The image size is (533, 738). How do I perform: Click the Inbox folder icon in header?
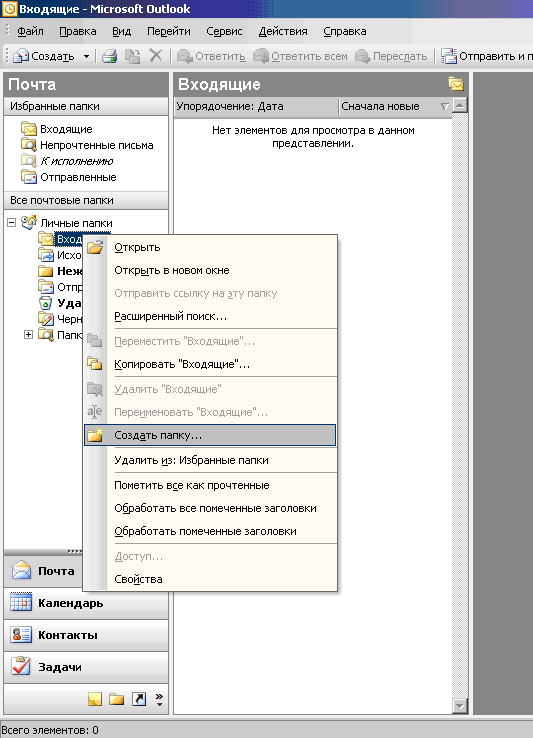pos(456,84)
